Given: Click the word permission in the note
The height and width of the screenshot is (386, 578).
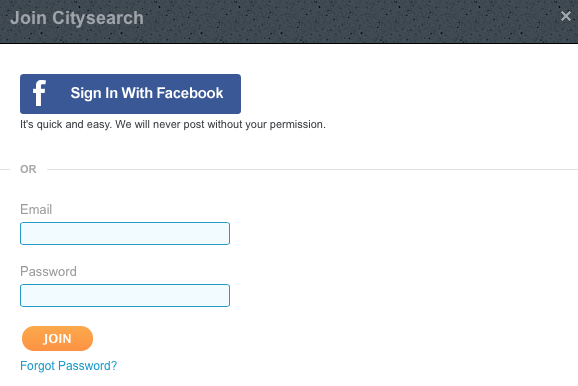Looking at the screenshot, I should pyautogui.click(x=297, y=125).
